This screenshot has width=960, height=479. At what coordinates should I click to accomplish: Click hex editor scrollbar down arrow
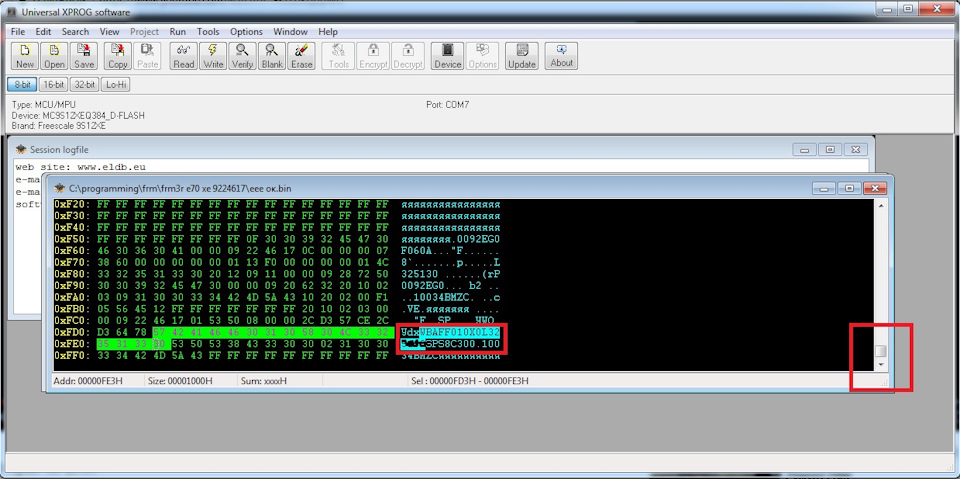880,364
